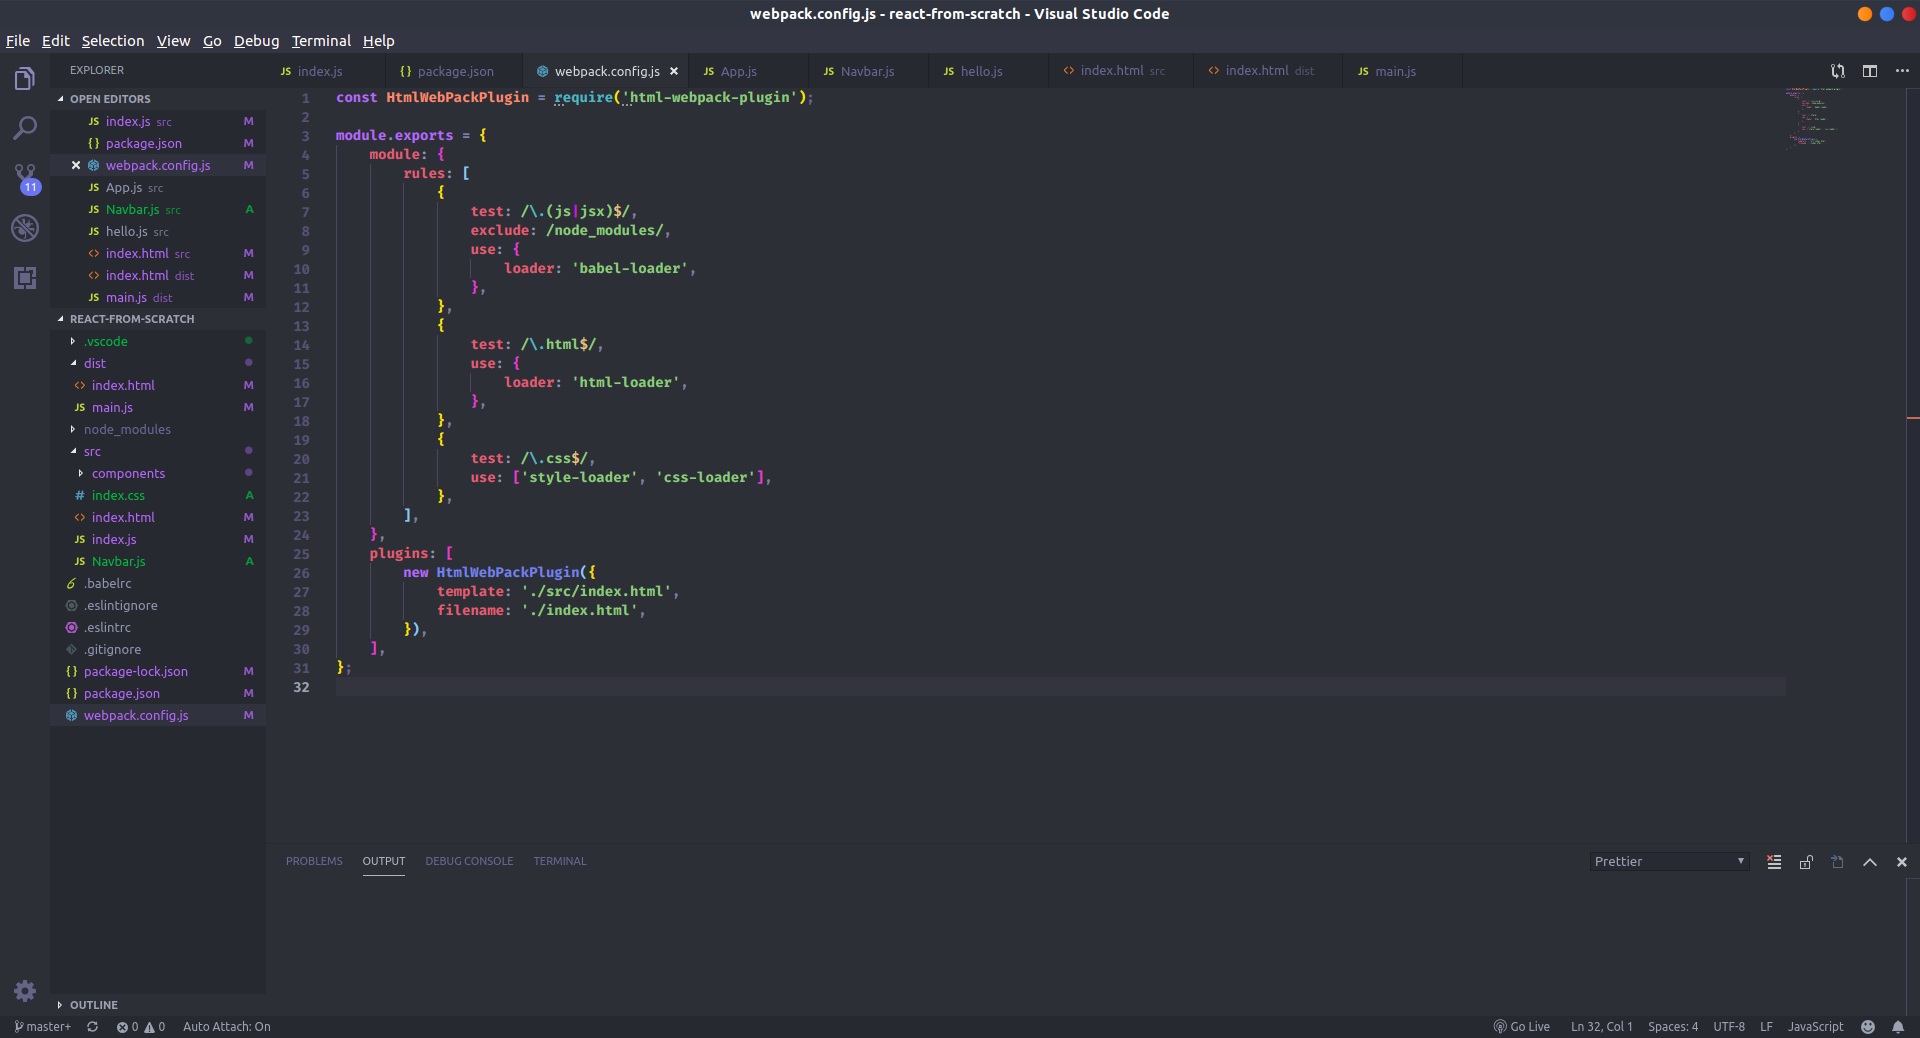Image resolution: width=1920 pixels, height=1038 pixels.
Task: Change end of line sequence LF
Action: click(x=1767, y=1027)
